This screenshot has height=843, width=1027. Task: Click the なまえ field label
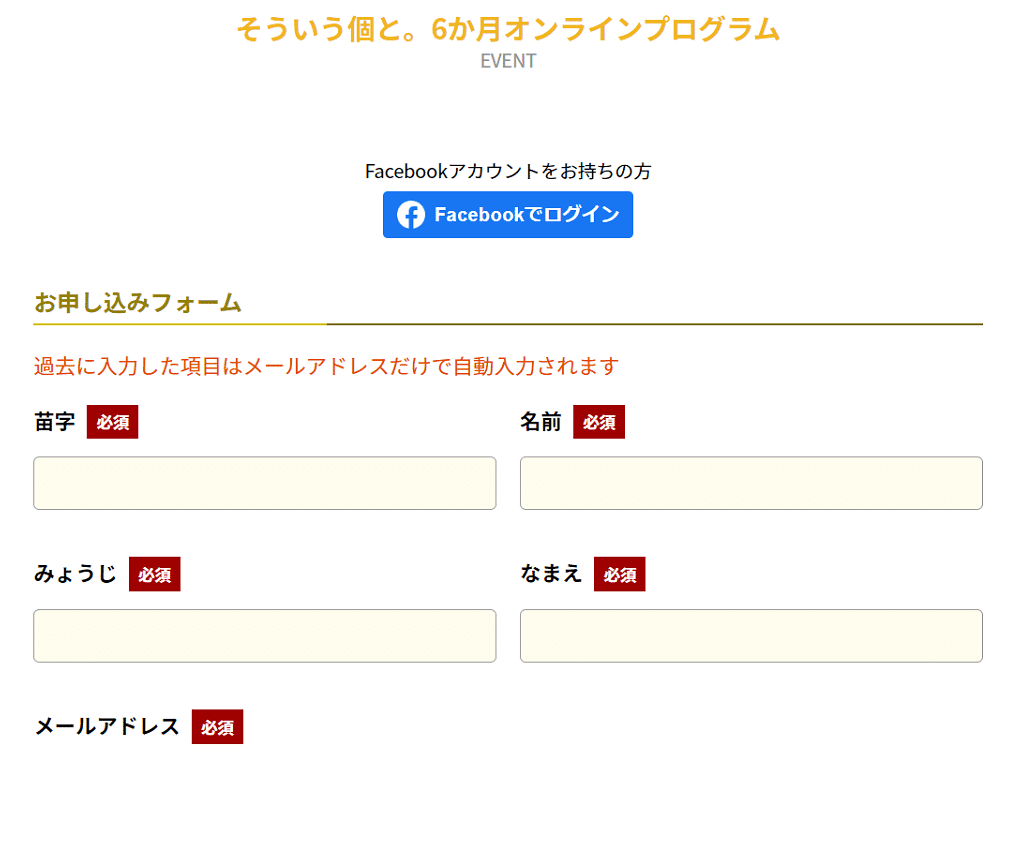(551, 574)
